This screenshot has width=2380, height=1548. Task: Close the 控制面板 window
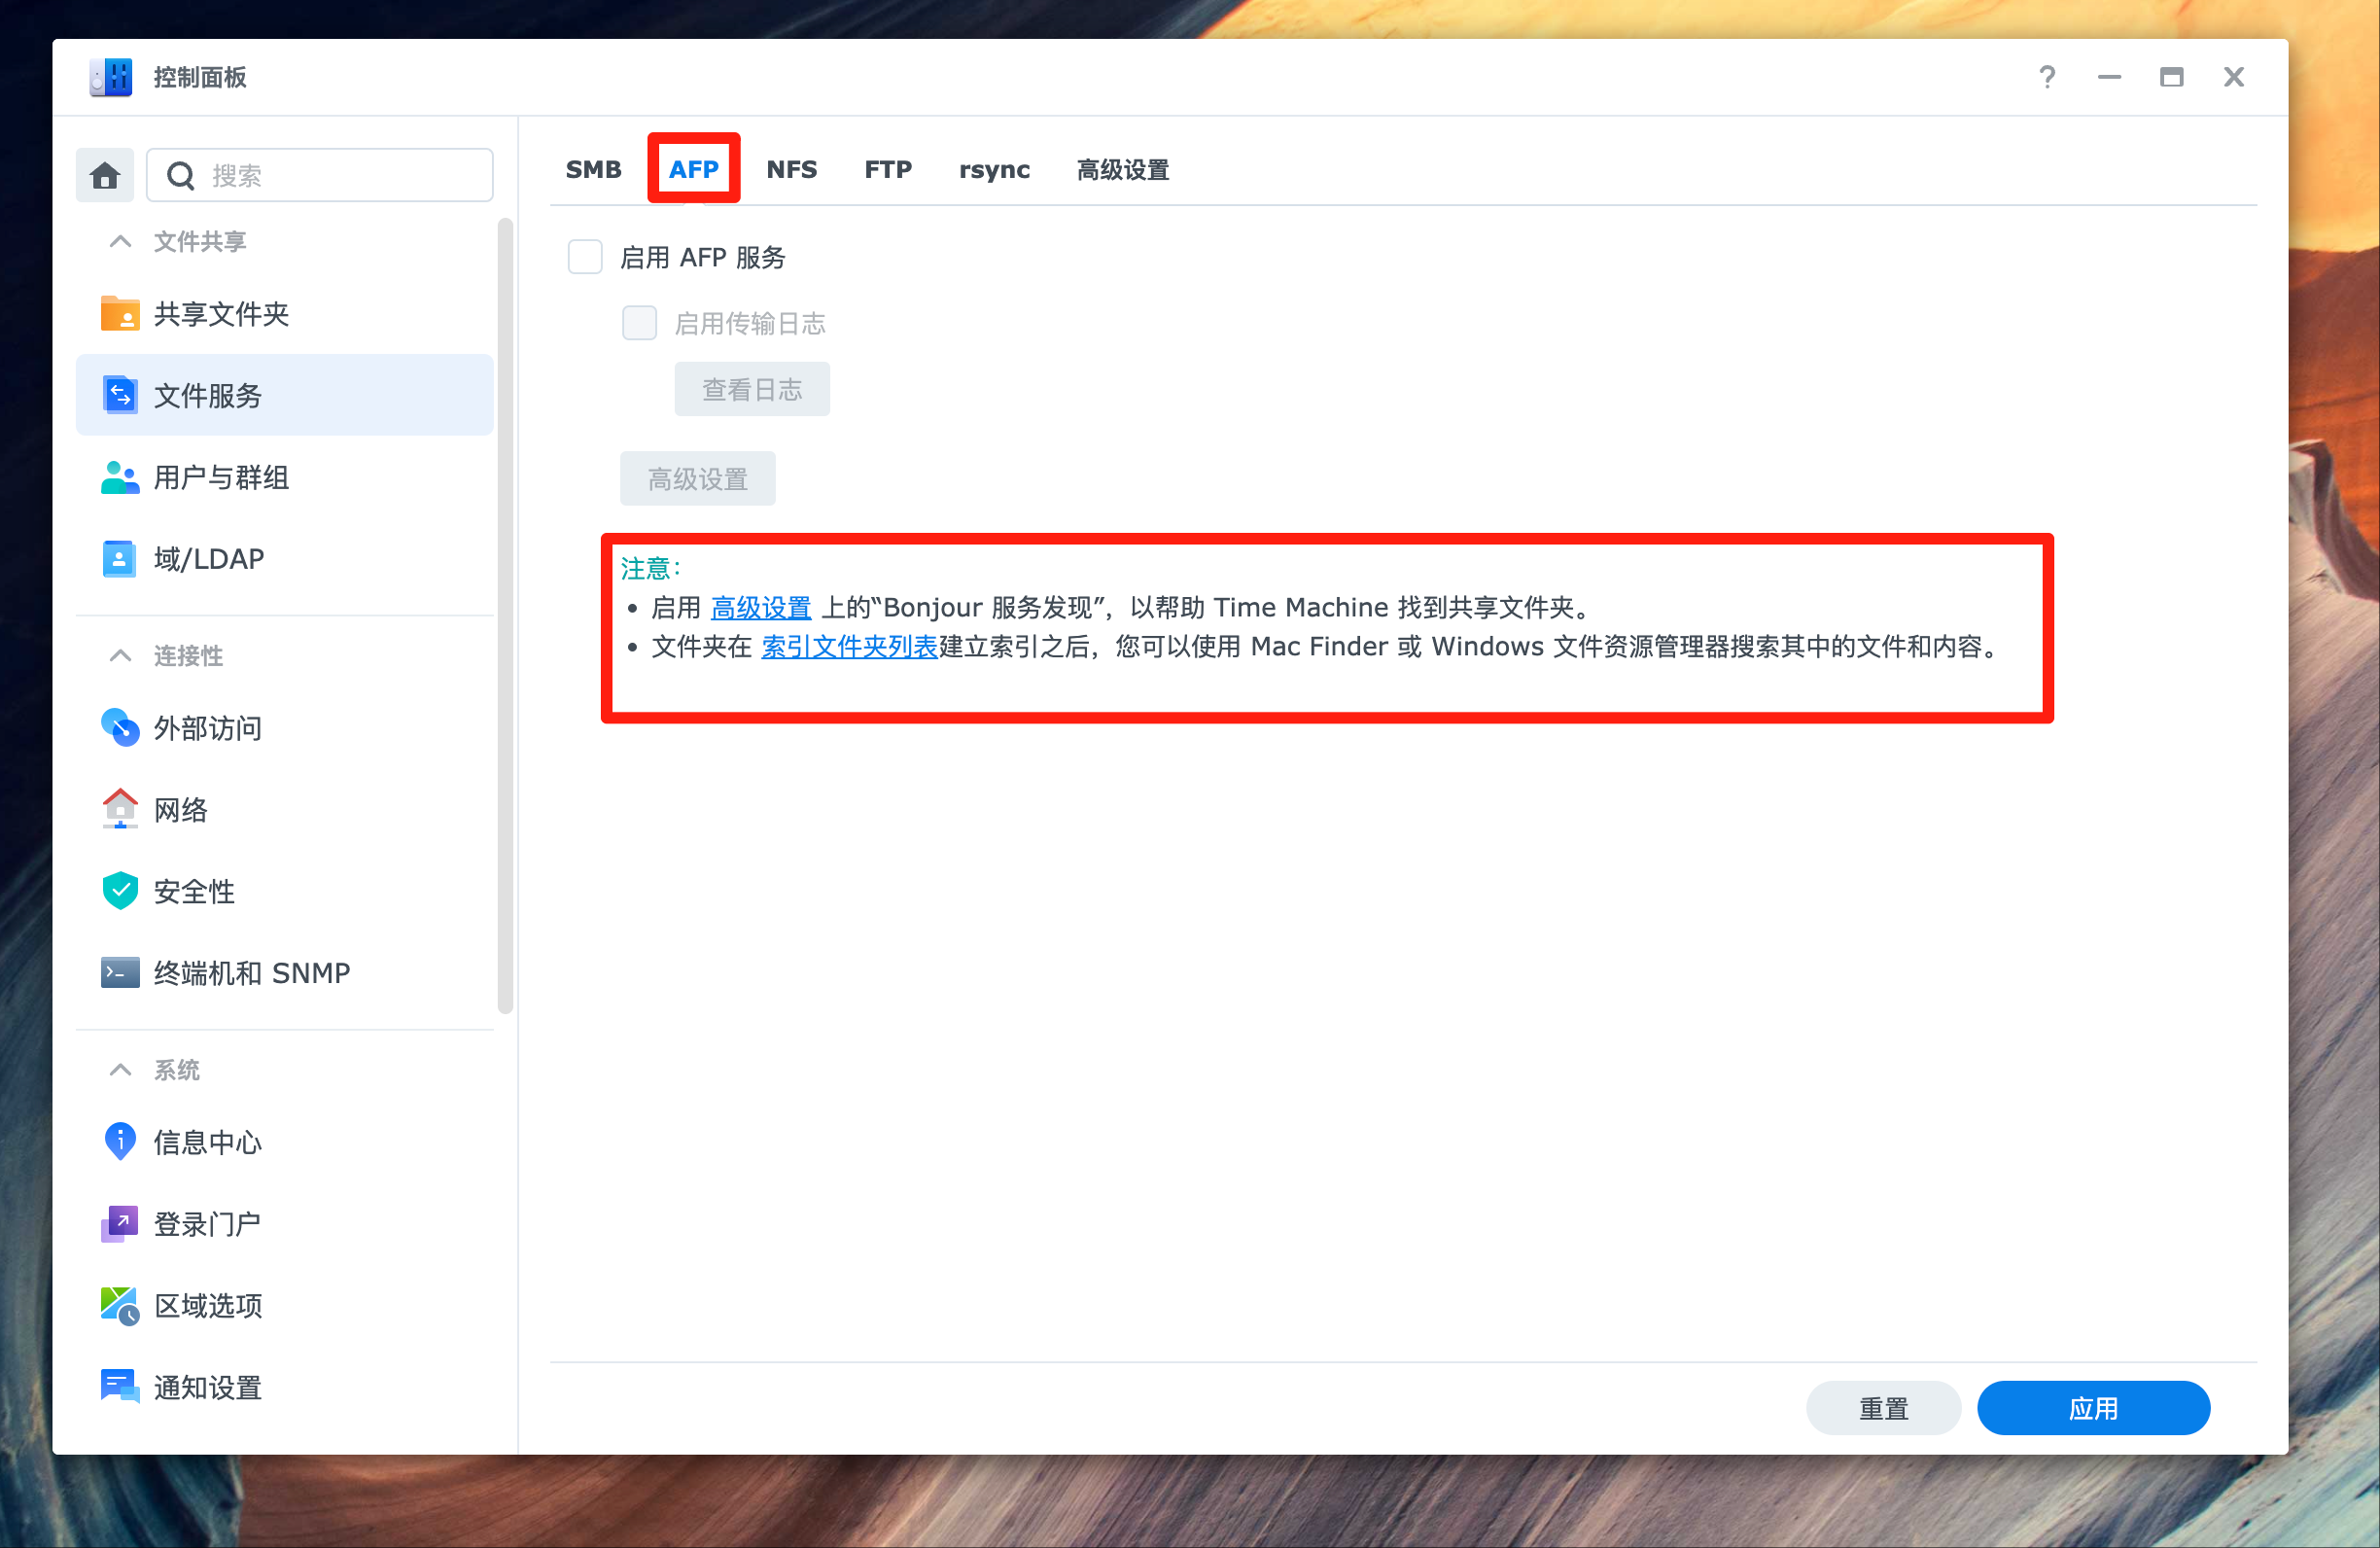(x=2234, y=77)
